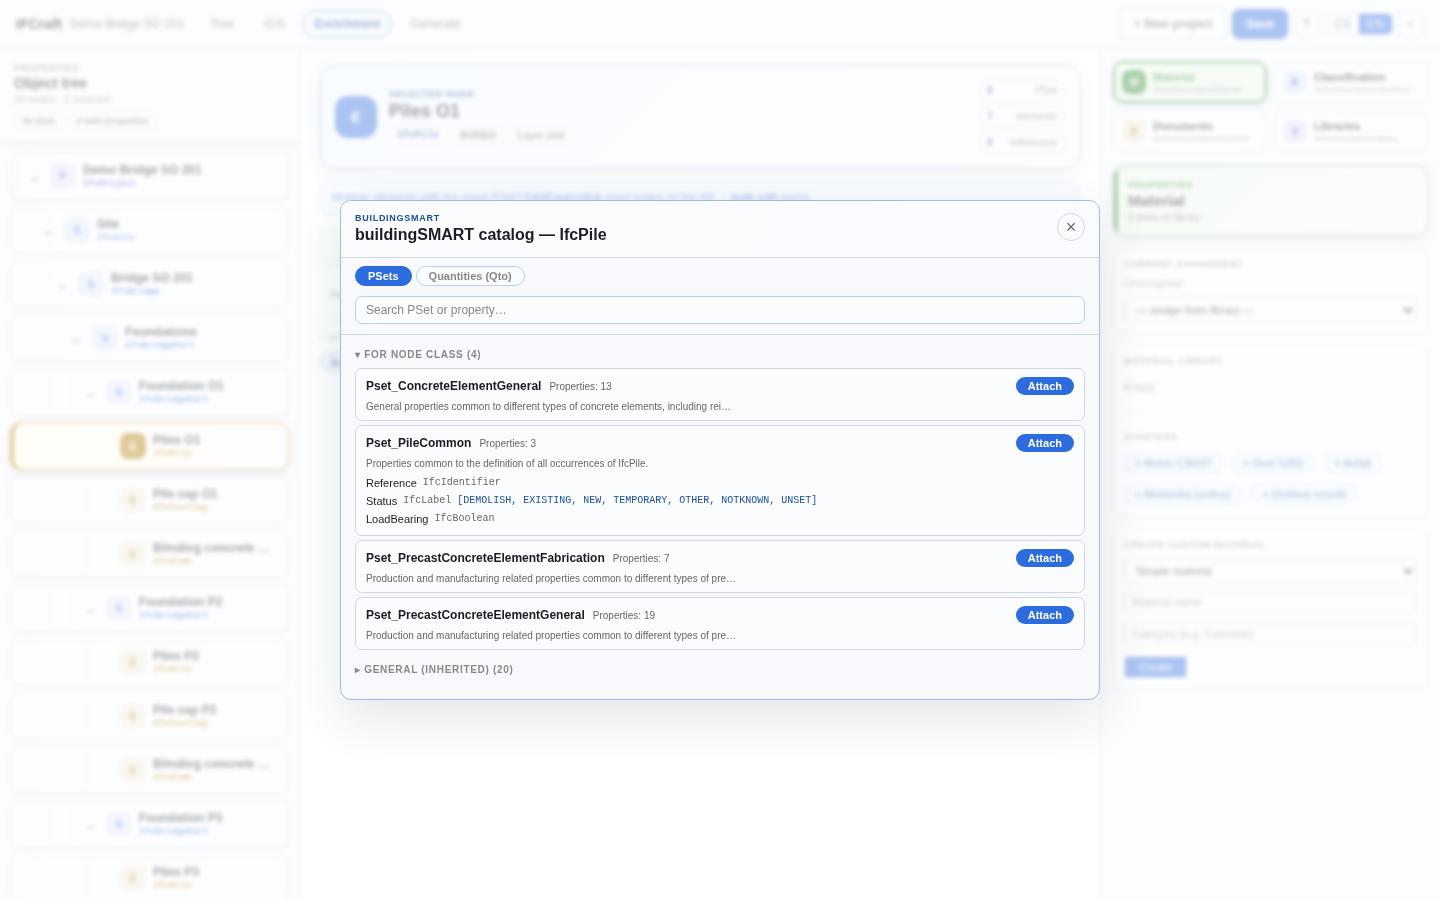Click the dialog title "buildingSMART catalog — IfcPile"
1440x900 pixels.
(481, 234)
